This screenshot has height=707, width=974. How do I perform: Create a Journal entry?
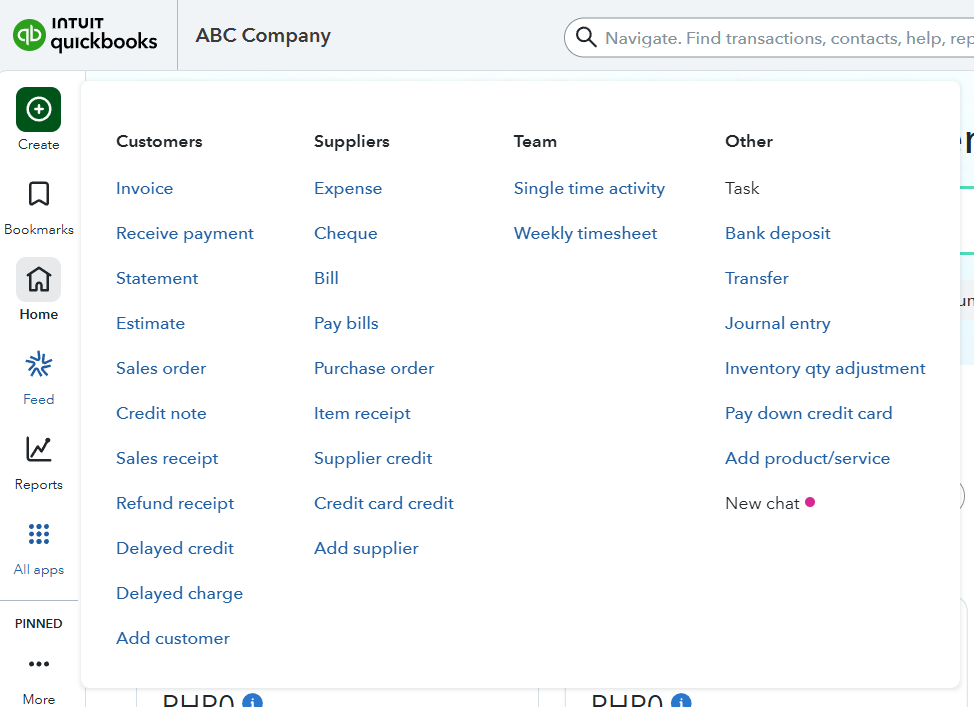777,323
